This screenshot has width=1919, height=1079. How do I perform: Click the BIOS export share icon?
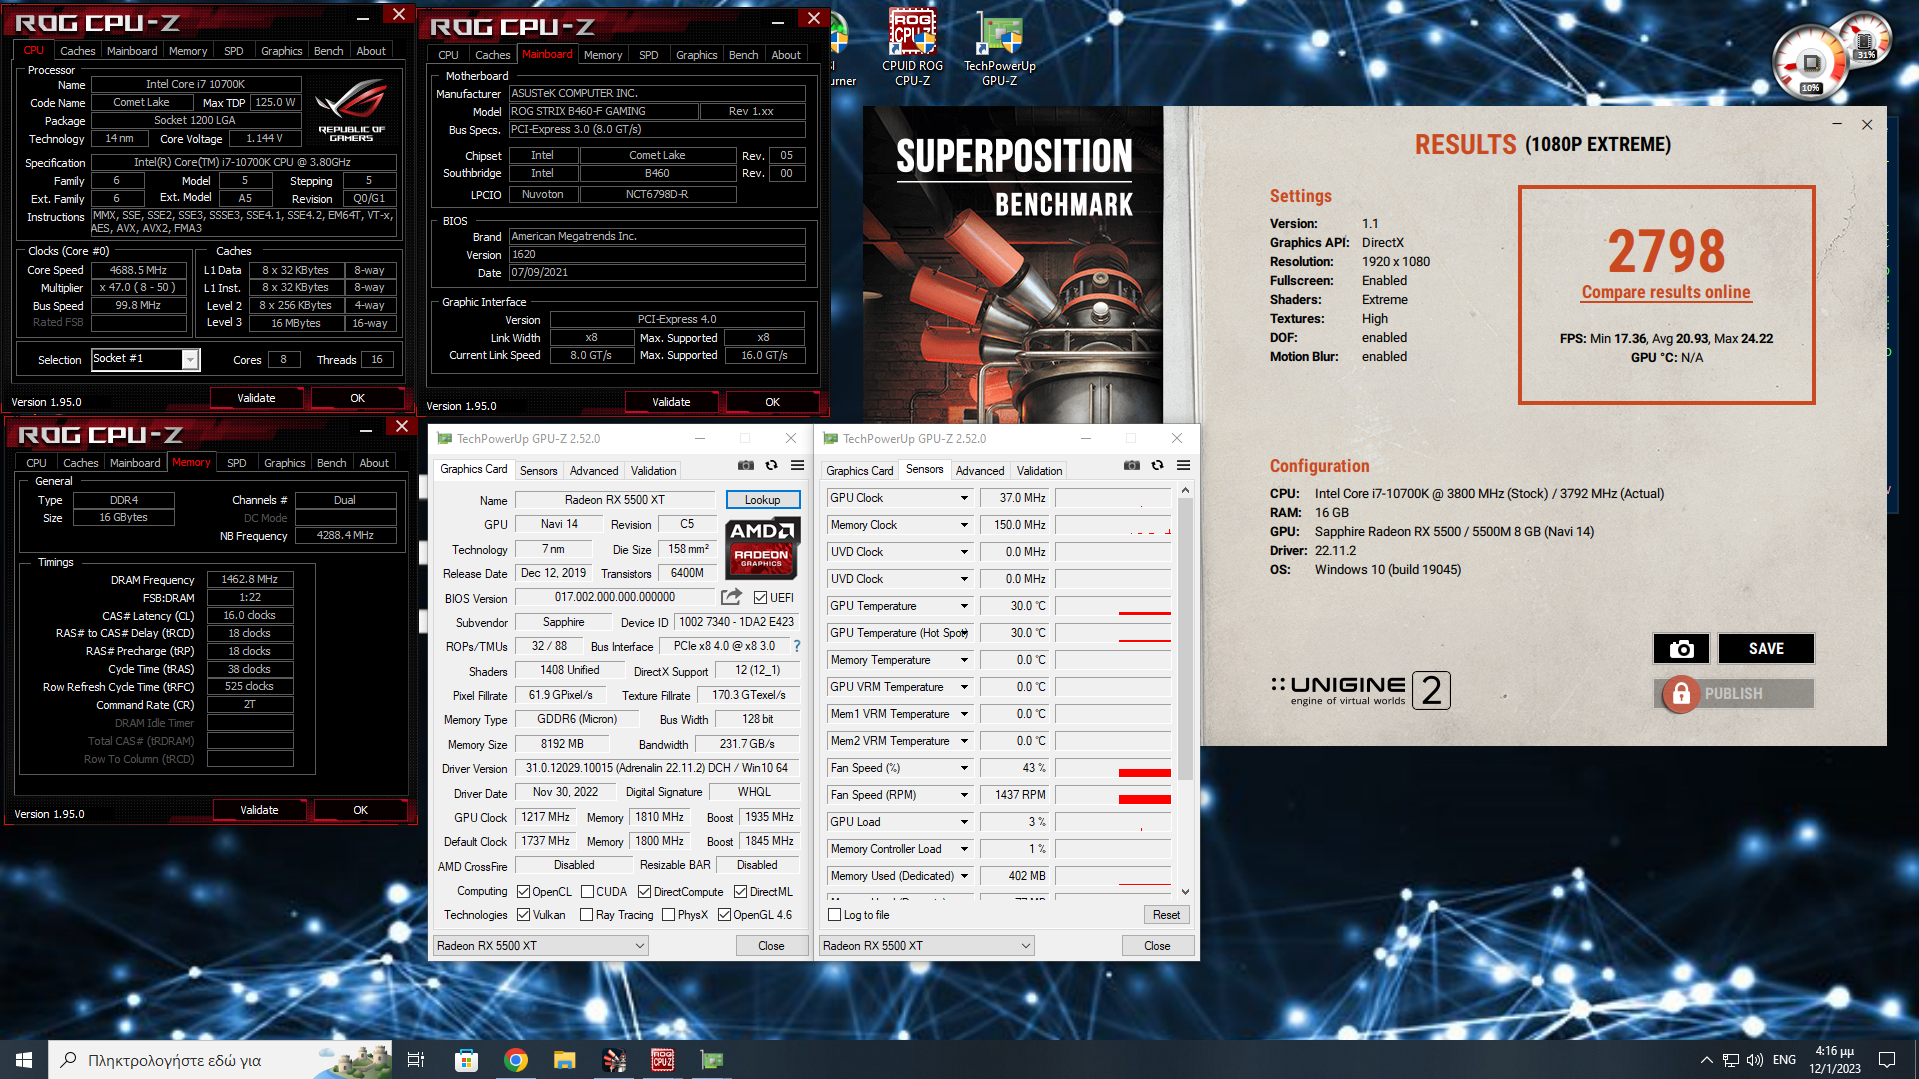click(x=731, y=597)
